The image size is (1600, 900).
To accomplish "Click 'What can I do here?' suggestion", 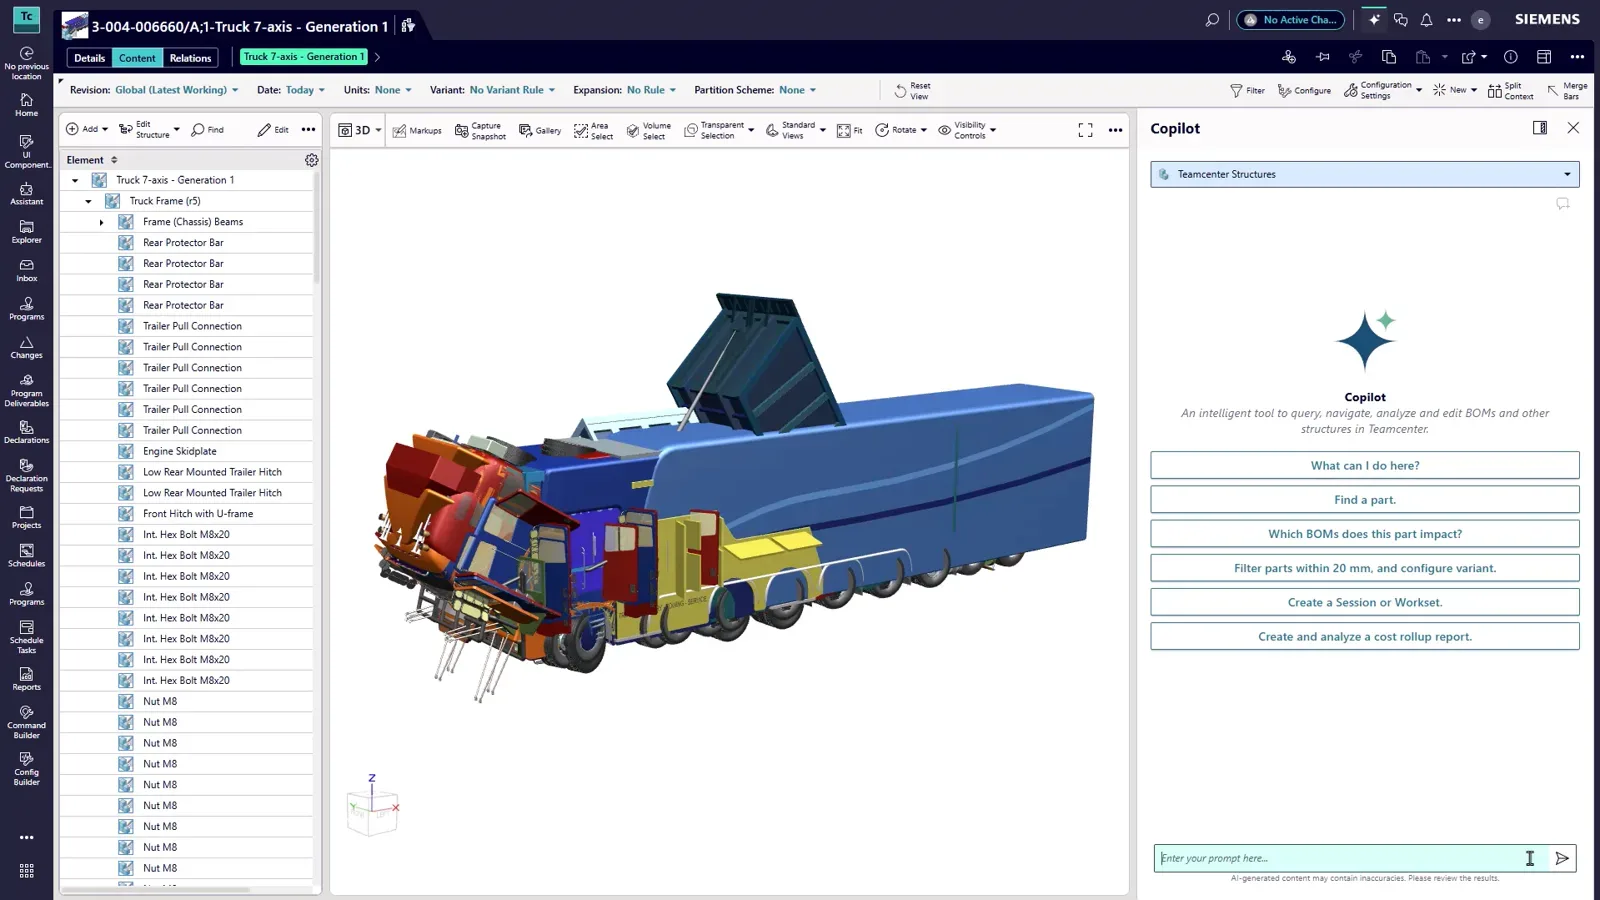I will pos(1365,465).
